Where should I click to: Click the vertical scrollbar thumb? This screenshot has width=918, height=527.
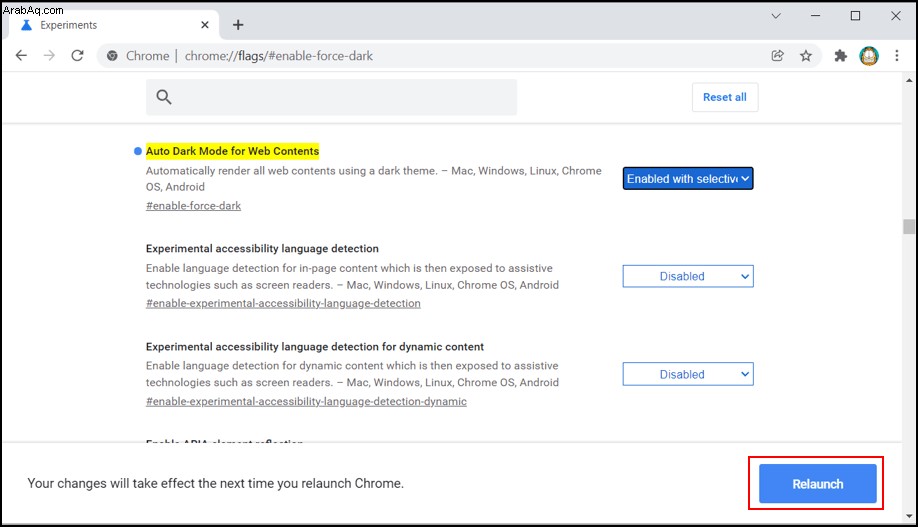click(909, 227)
